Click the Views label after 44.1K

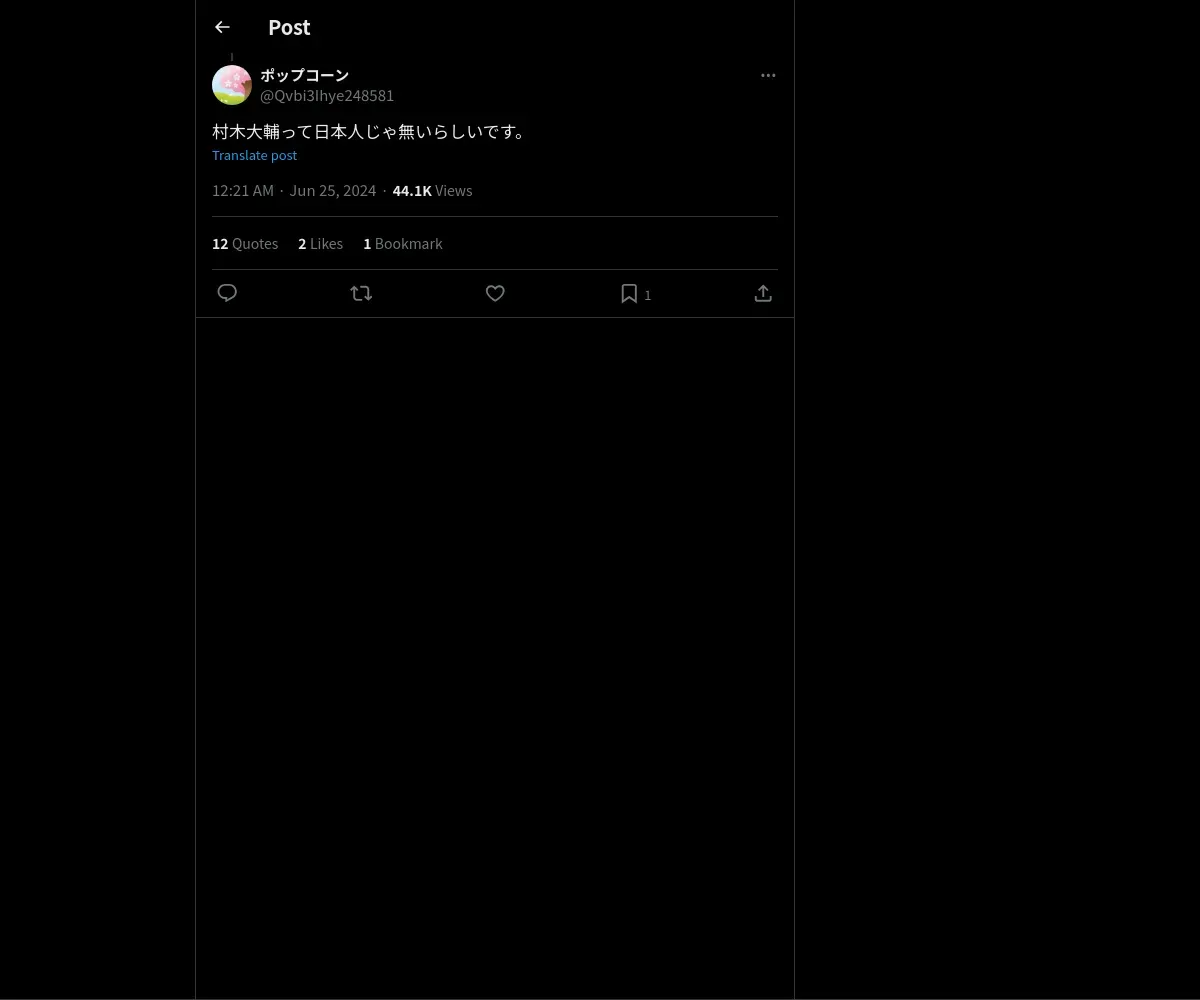click(x=453, y=190)
